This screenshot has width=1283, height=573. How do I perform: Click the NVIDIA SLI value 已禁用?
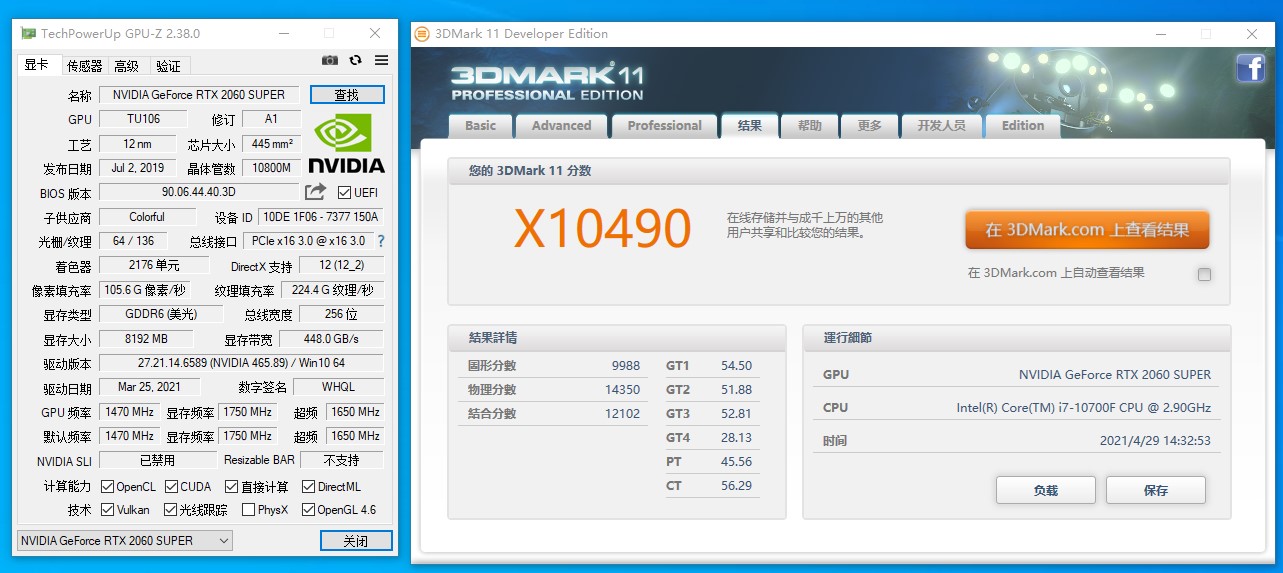(157, 460)
